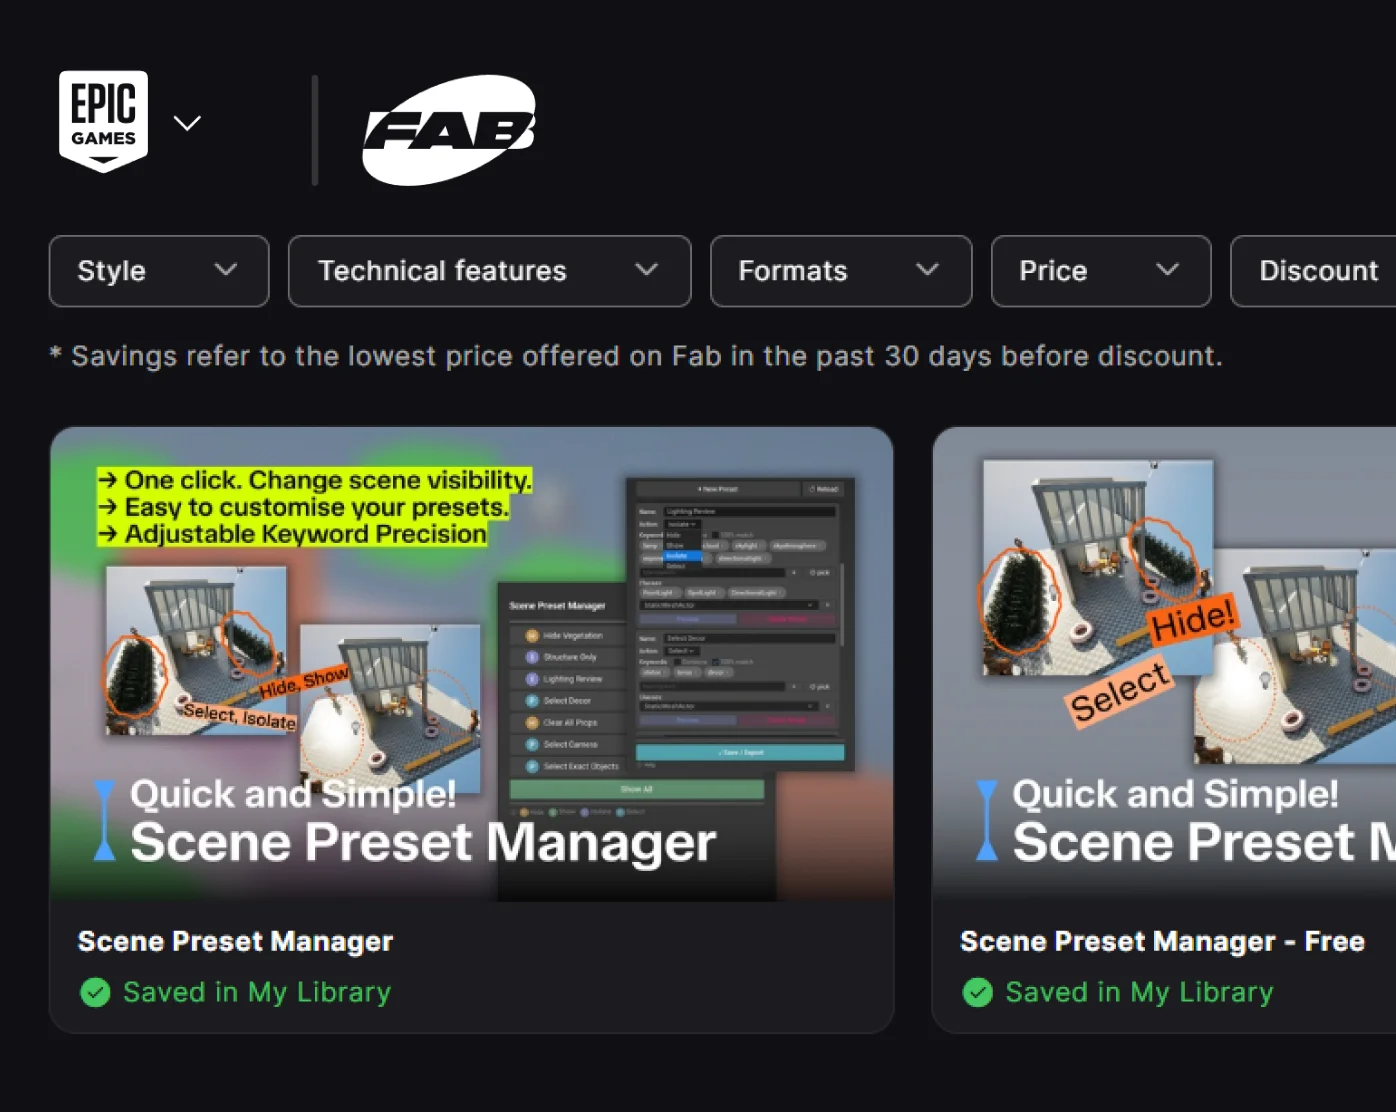
Task: Open the Scene Preset Manager thumbnail
Action: (x=472, y=664)
